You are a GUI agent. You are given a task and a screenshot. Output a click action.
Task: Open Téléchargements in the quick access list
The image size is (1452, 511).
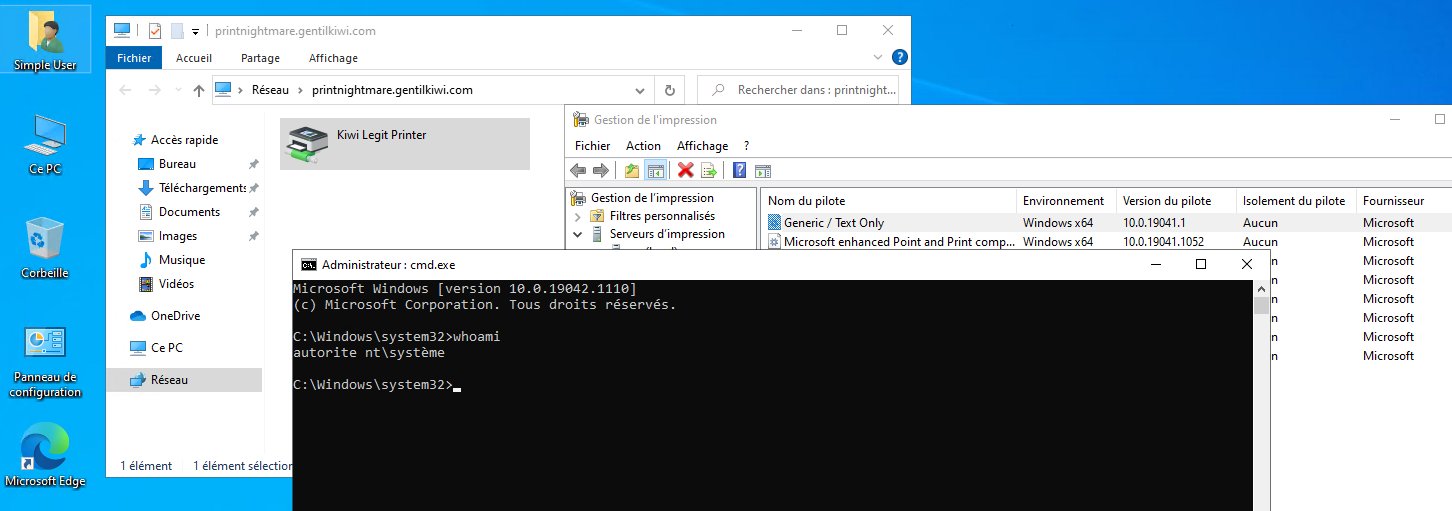click(202, 188)
